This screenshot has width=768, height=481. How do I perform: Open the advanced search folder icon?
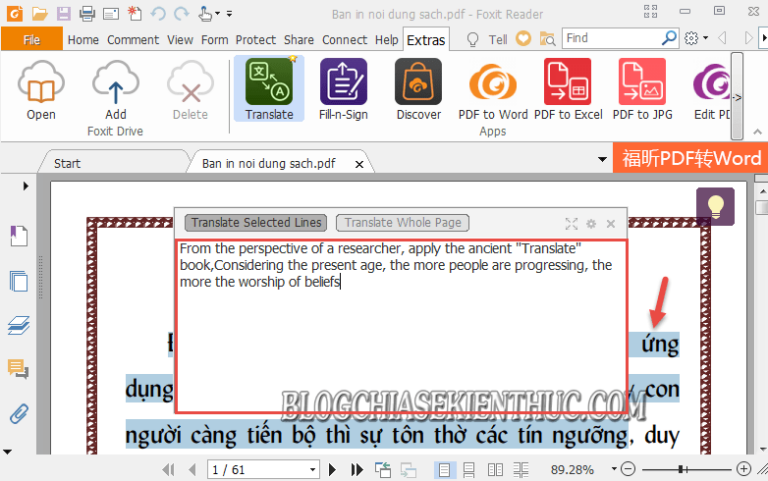point(547,38)
